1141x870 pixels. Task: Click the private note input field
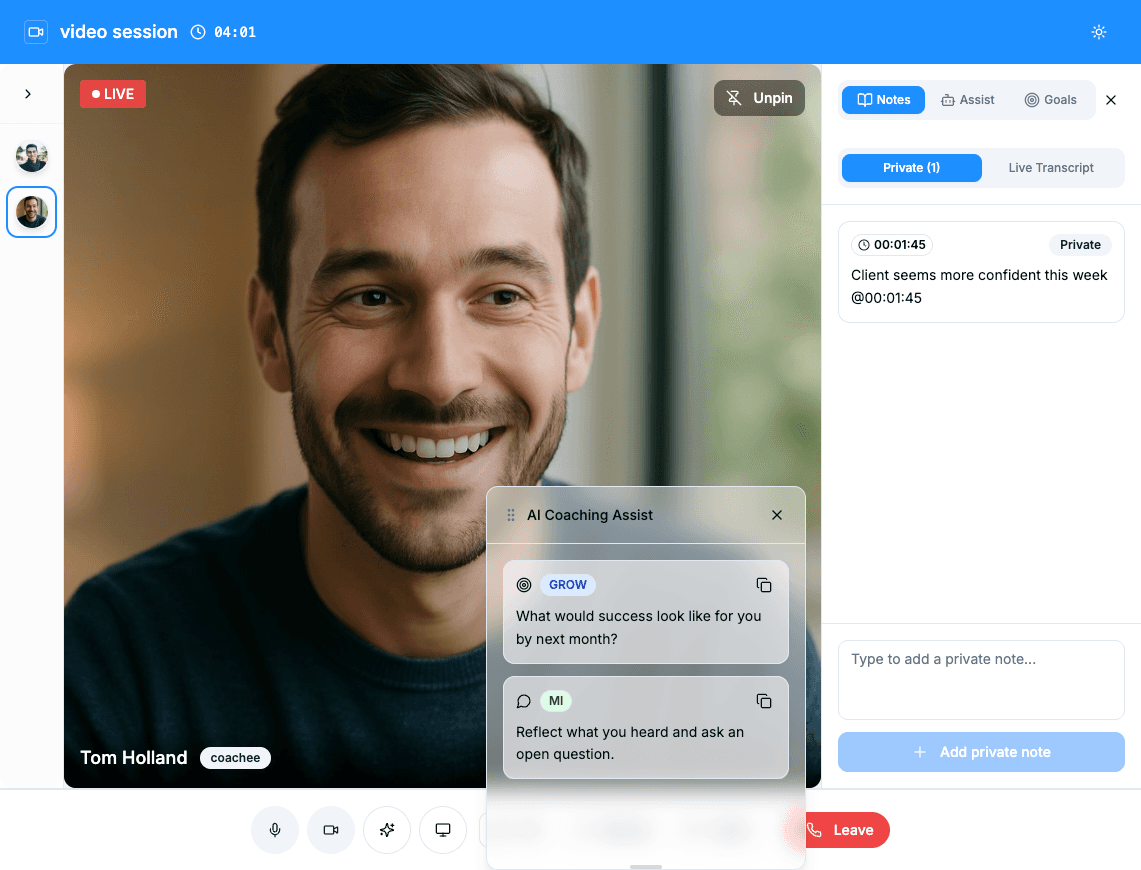click(981, 680)
